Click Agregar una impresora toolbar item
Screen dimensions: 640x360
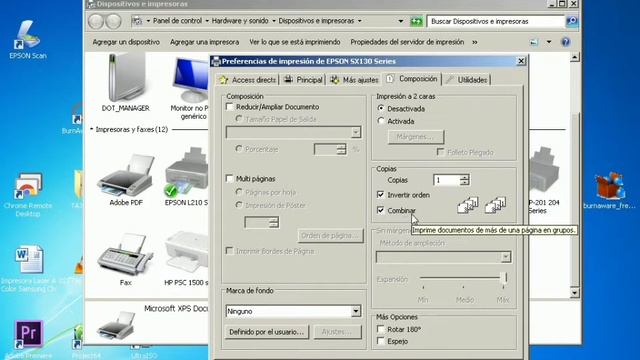tap(204, 42)
